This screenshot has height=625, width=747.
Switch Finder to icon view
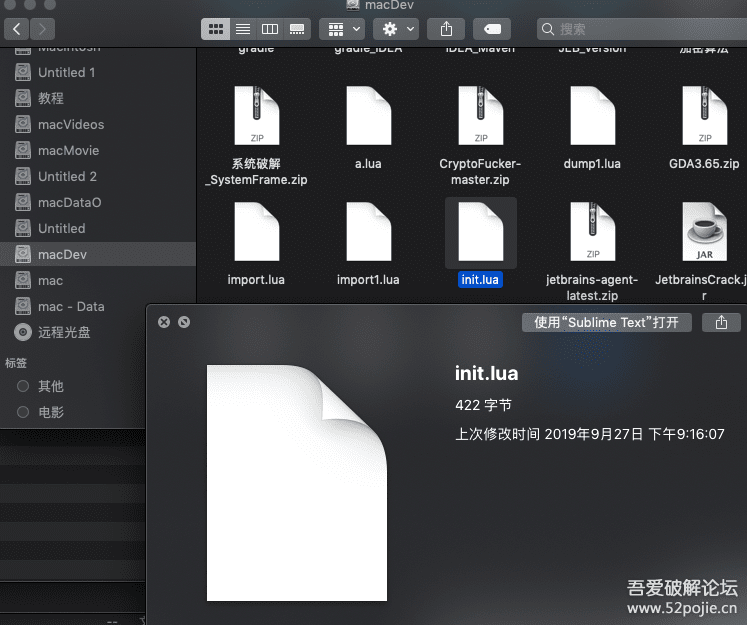(215, 29)
